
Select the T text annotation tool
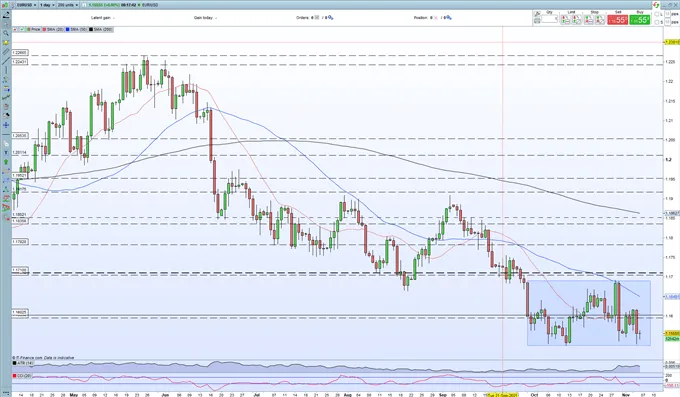click(x=6, y=152)
